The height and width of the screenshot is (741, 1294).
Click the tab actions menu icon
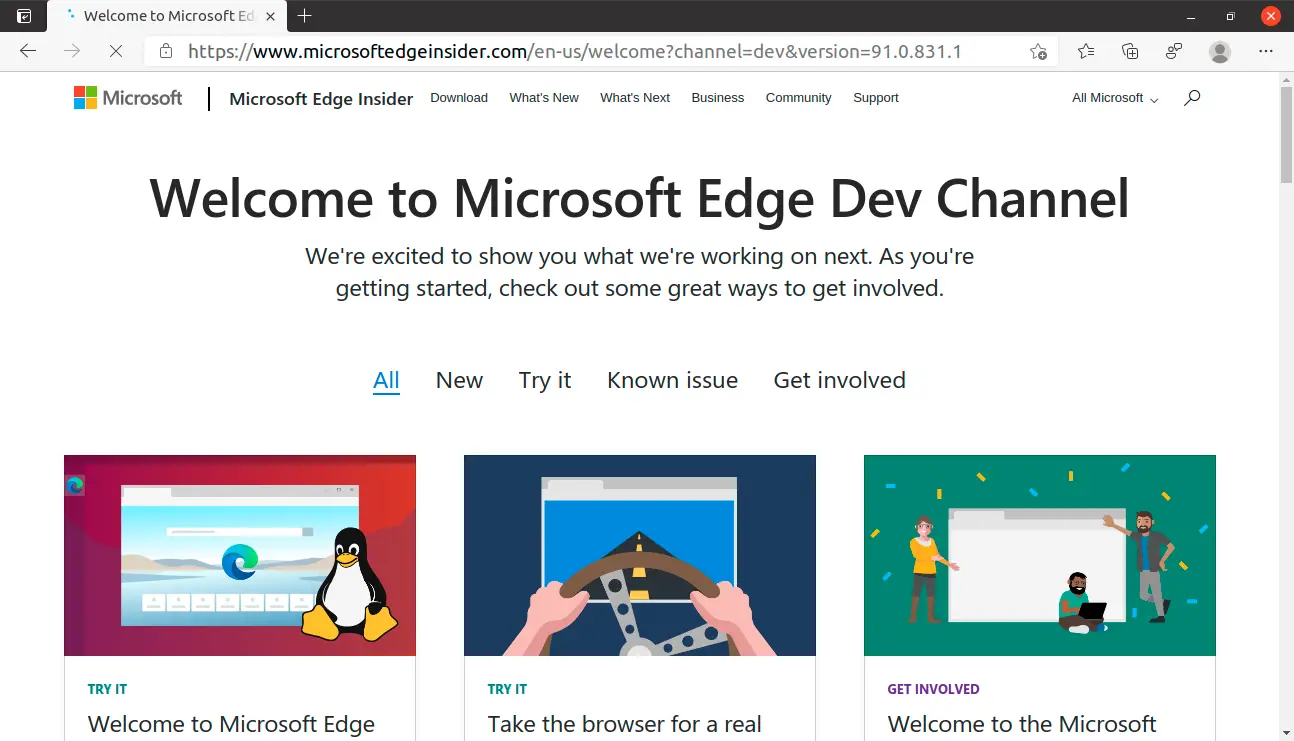tap(24, 16)
